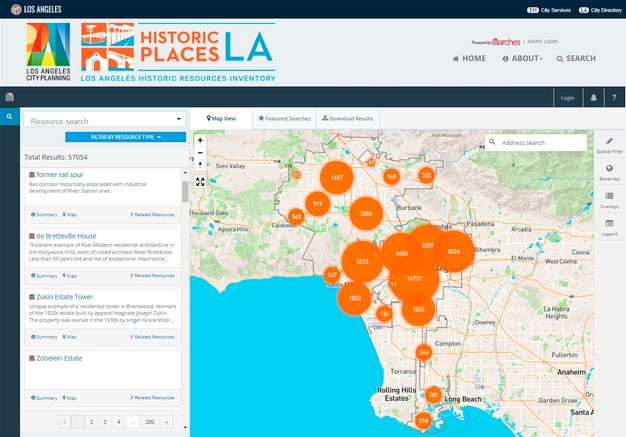The width and height of the screenshot is (626, 437).
Task: Open the map Legend panel
Action: pyautogui.click(x=610, y=227)
